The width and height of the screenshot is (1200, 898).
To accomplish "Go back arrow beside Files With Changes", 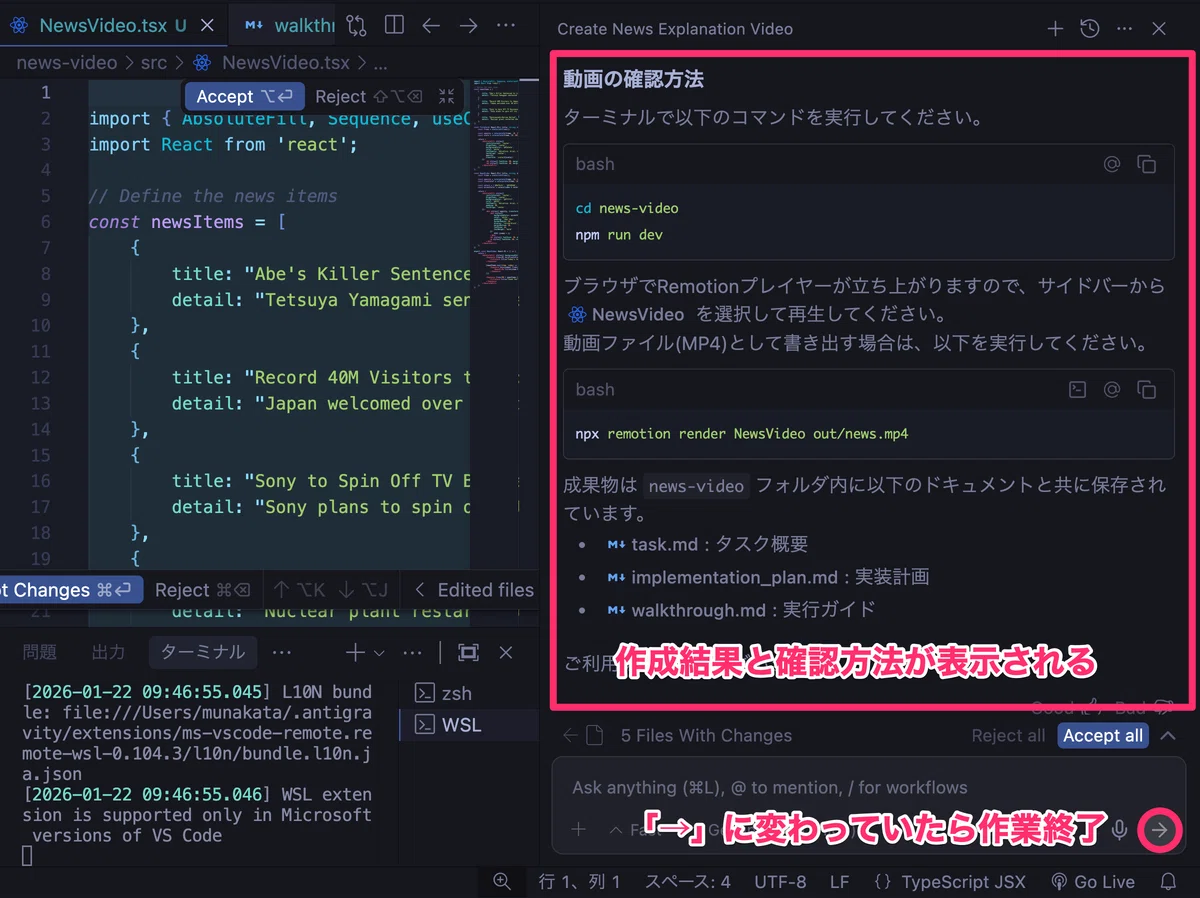I will click(570, 736).
